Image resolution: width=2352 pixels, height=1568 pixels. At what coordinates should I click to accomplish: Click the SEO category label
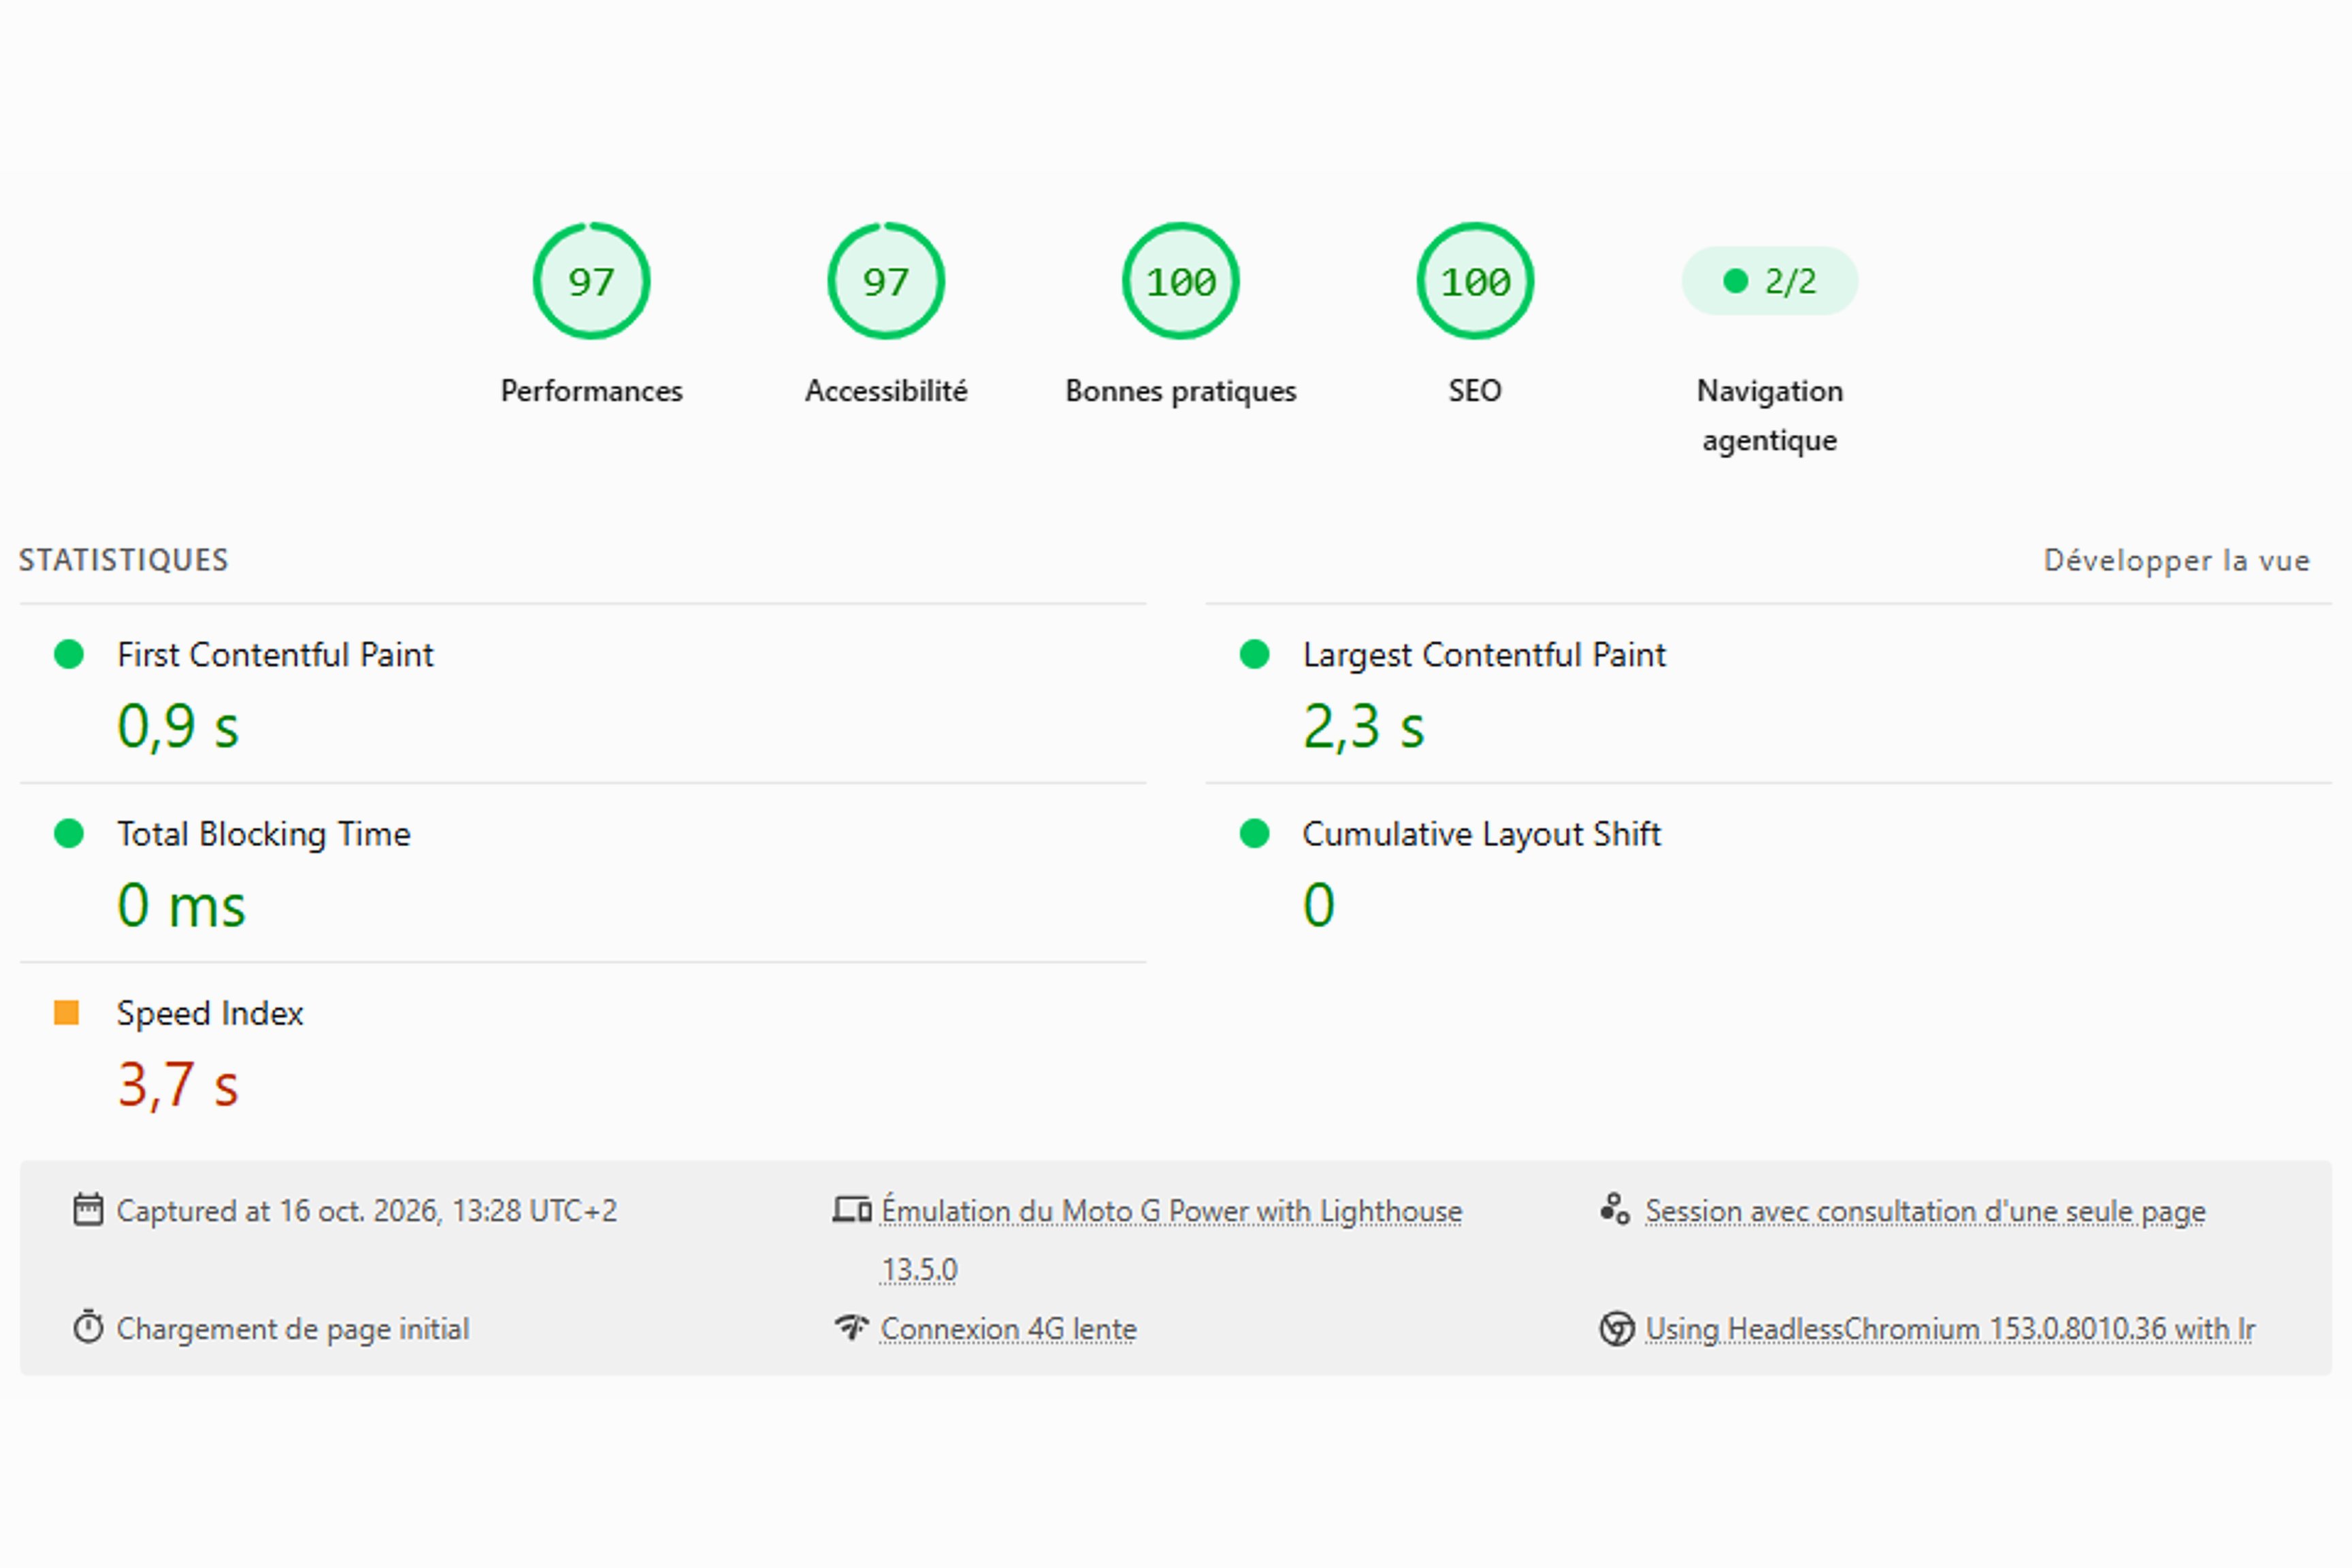pyautogui.click(x=1475, y=391)
